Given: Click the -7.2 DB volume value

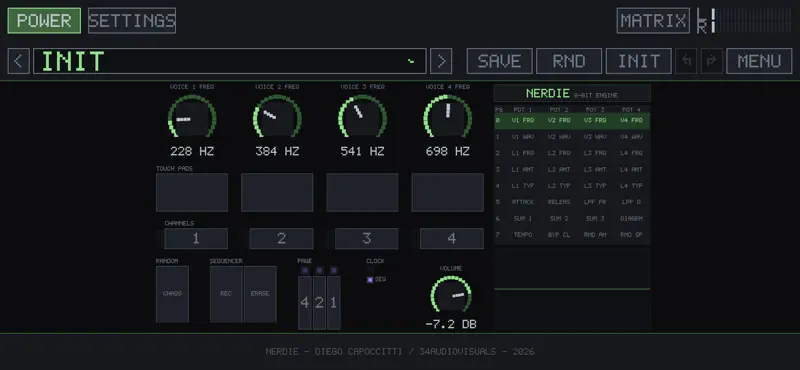Looking at the screenshot, I should click(451, 325).
